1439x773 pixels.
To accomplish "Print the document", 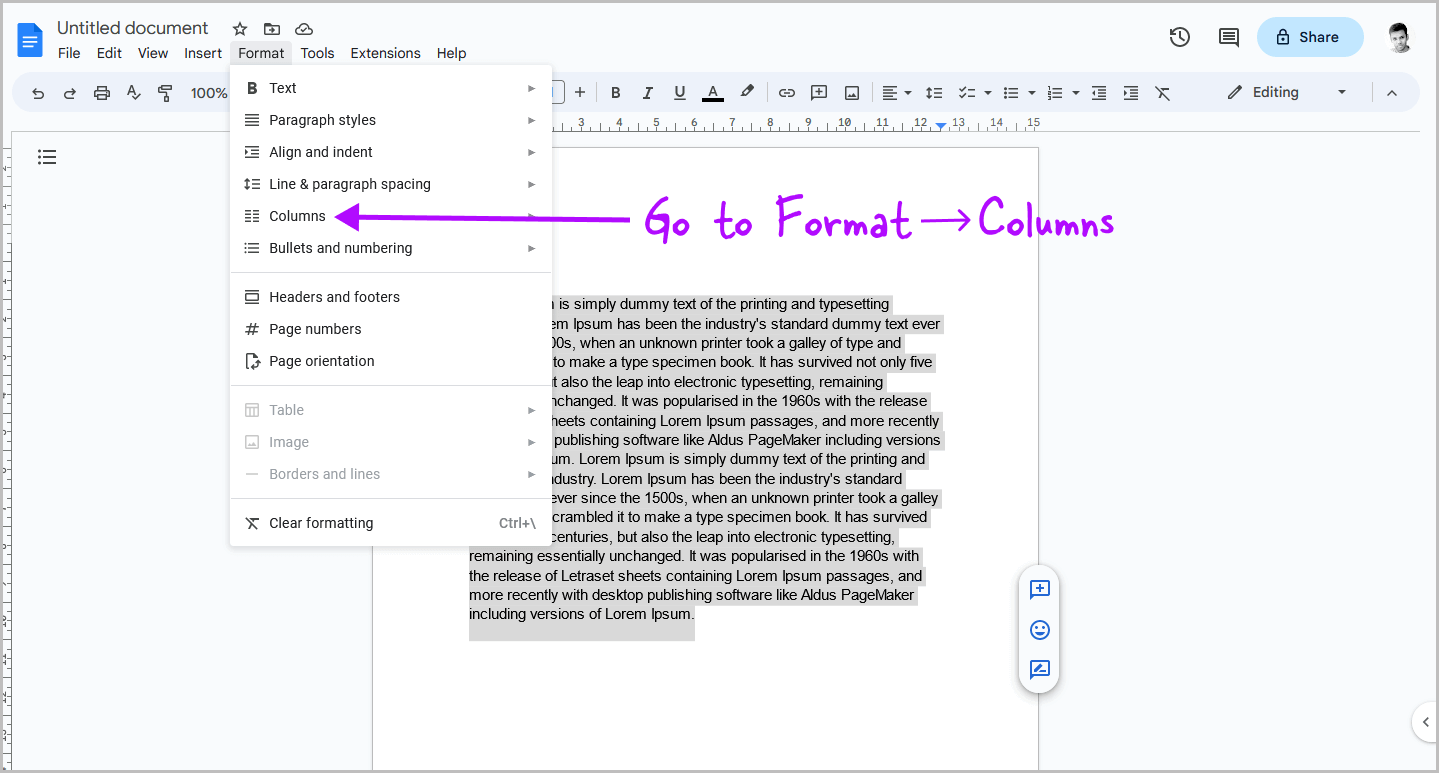I will click(x=101, y=92).
